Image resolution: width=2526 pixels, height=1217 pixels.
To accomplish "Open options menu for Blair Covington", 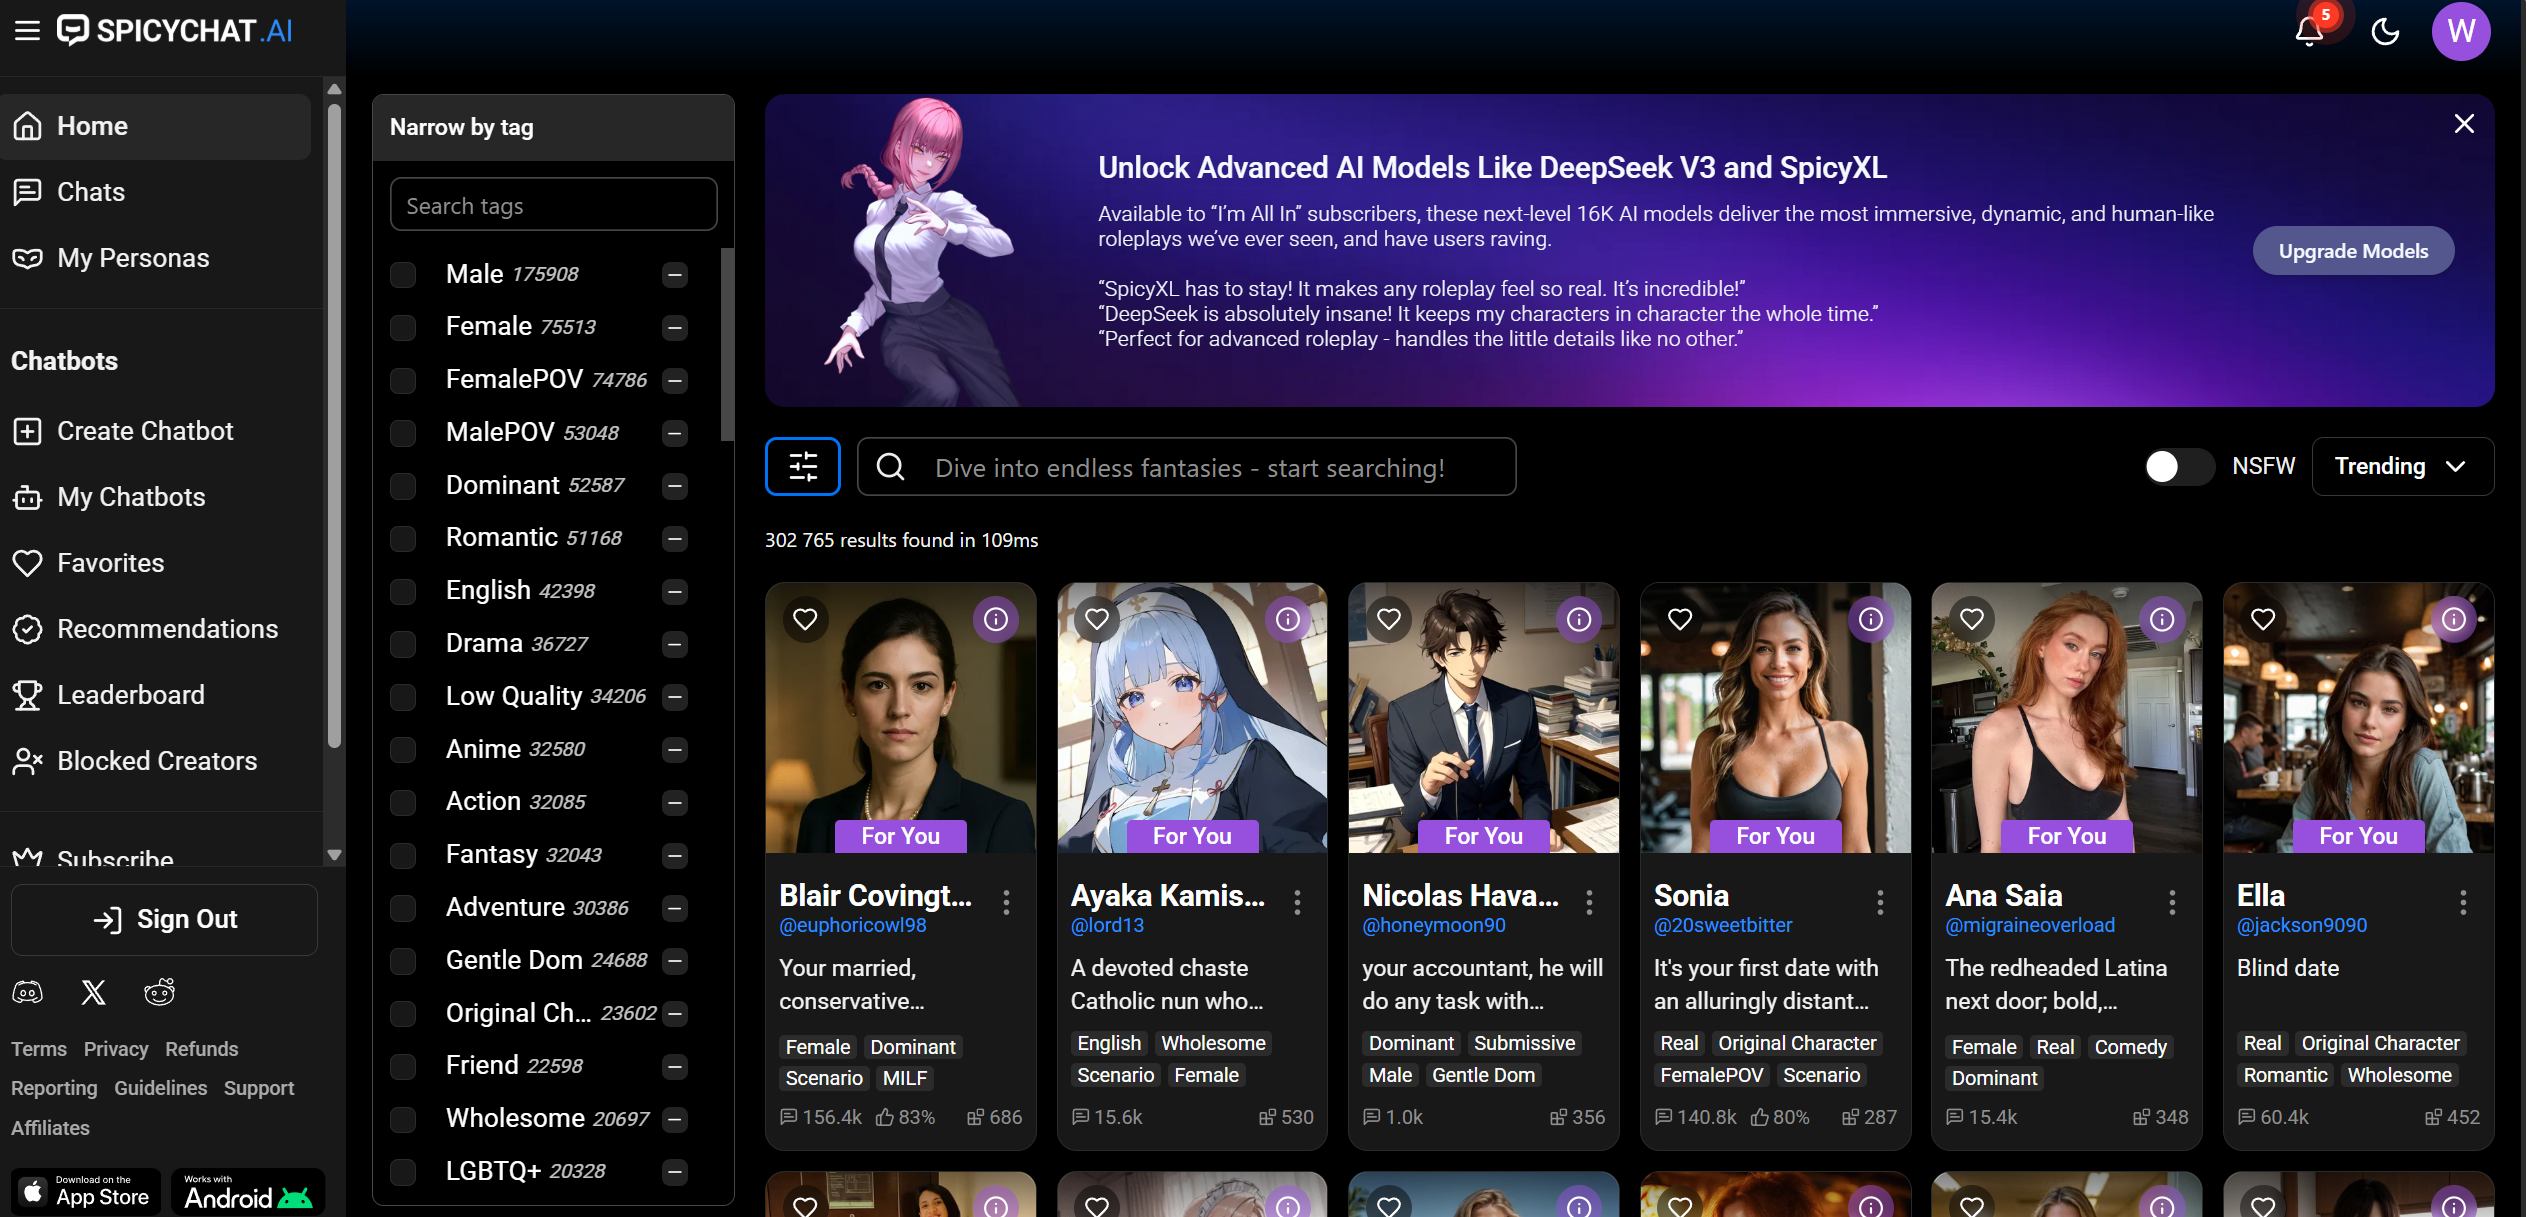I will [x=1006, y=902].
